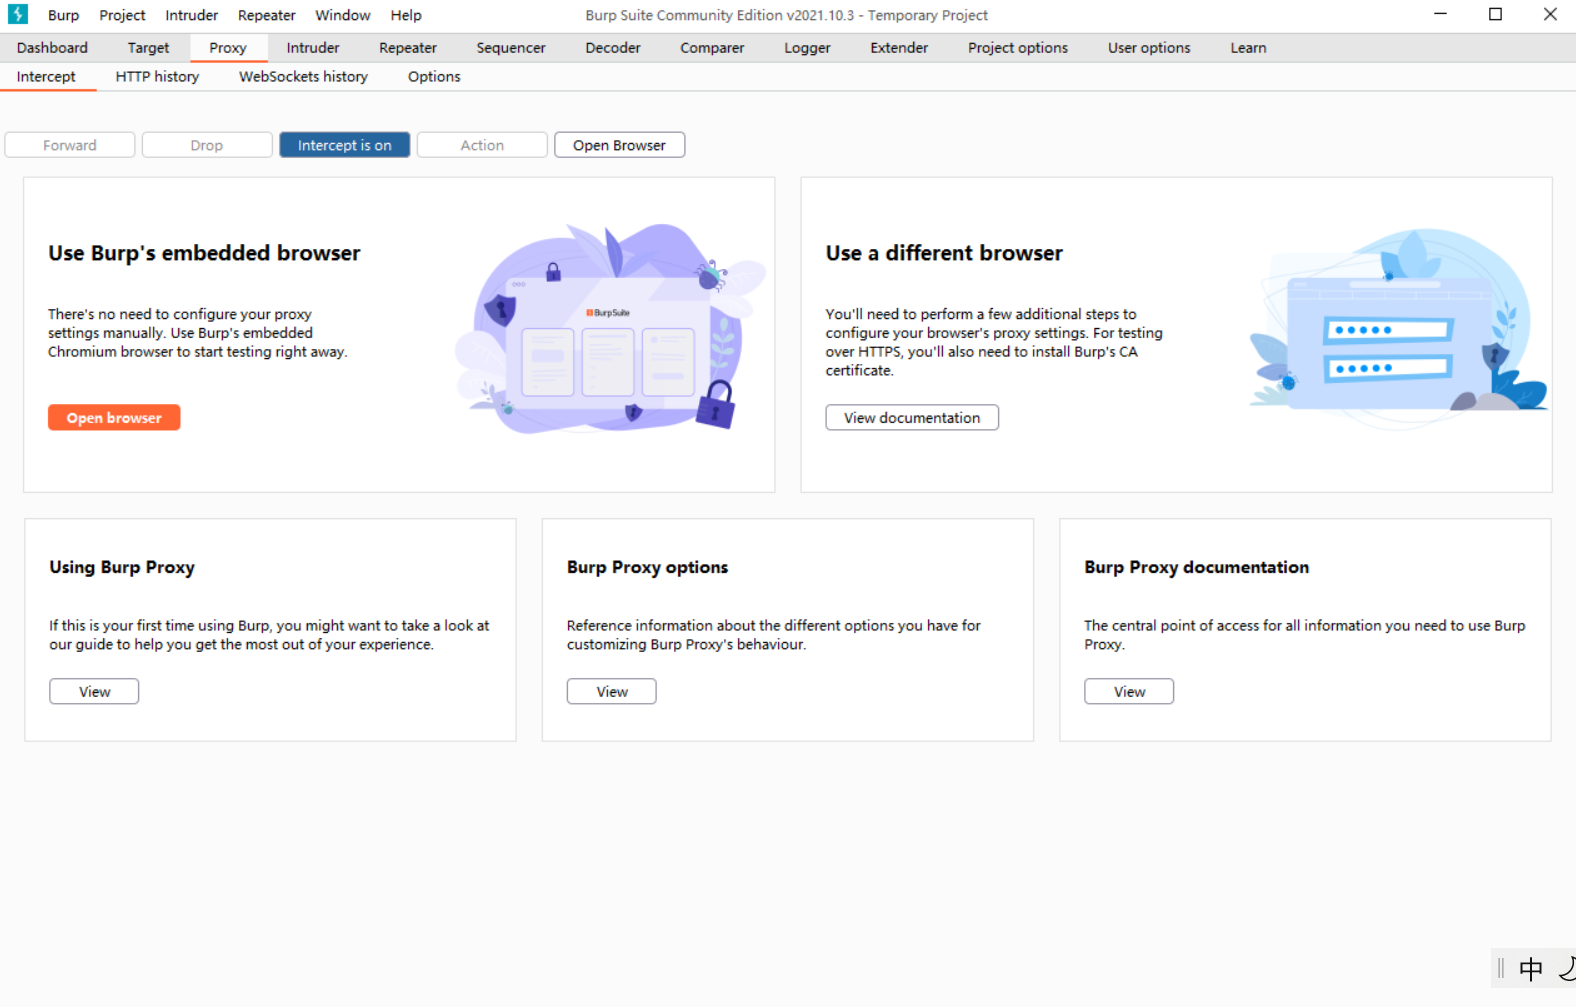This screenshot has height=1007, width=1576.
Task: Open the Burp menu
Action: coord(63,15)
